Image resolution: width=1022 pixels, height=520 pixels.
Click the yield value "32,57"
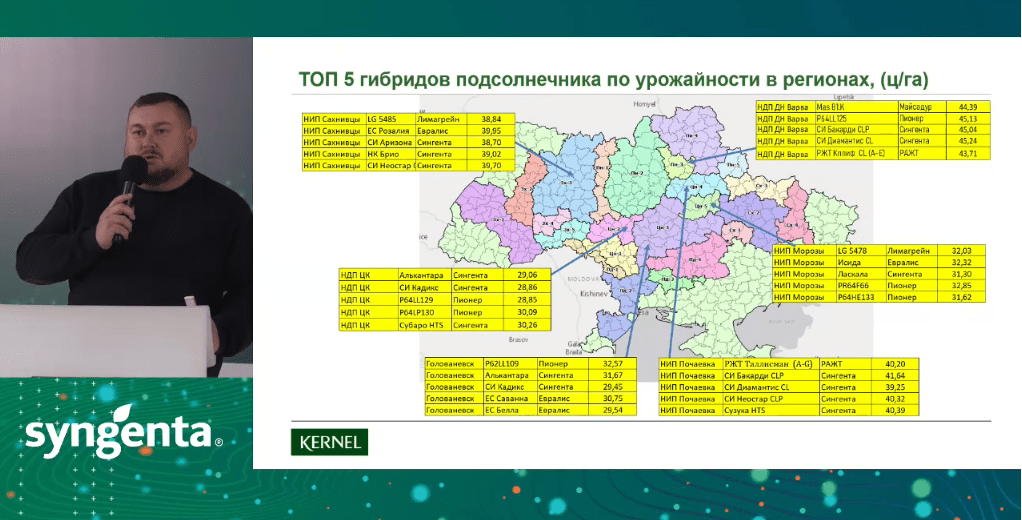613,364
